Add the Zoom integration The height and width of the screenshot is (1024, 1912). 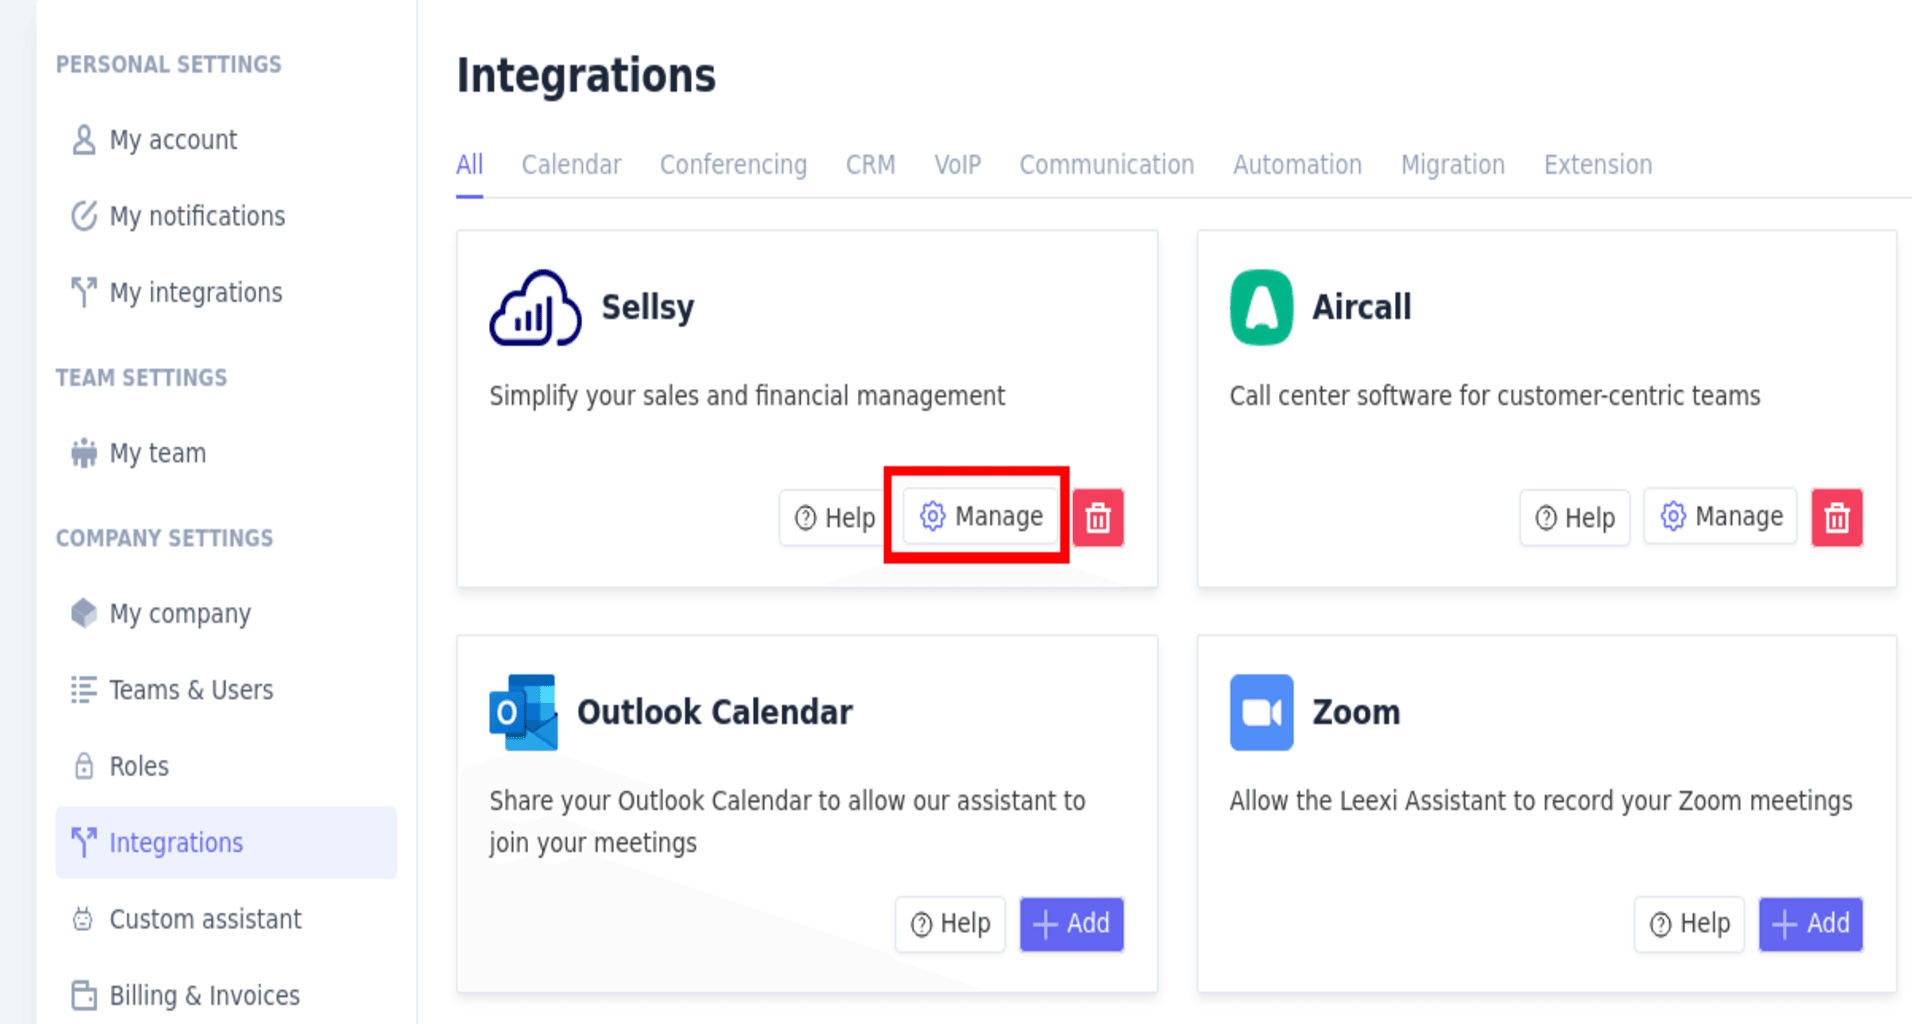tap(1810, 924)
